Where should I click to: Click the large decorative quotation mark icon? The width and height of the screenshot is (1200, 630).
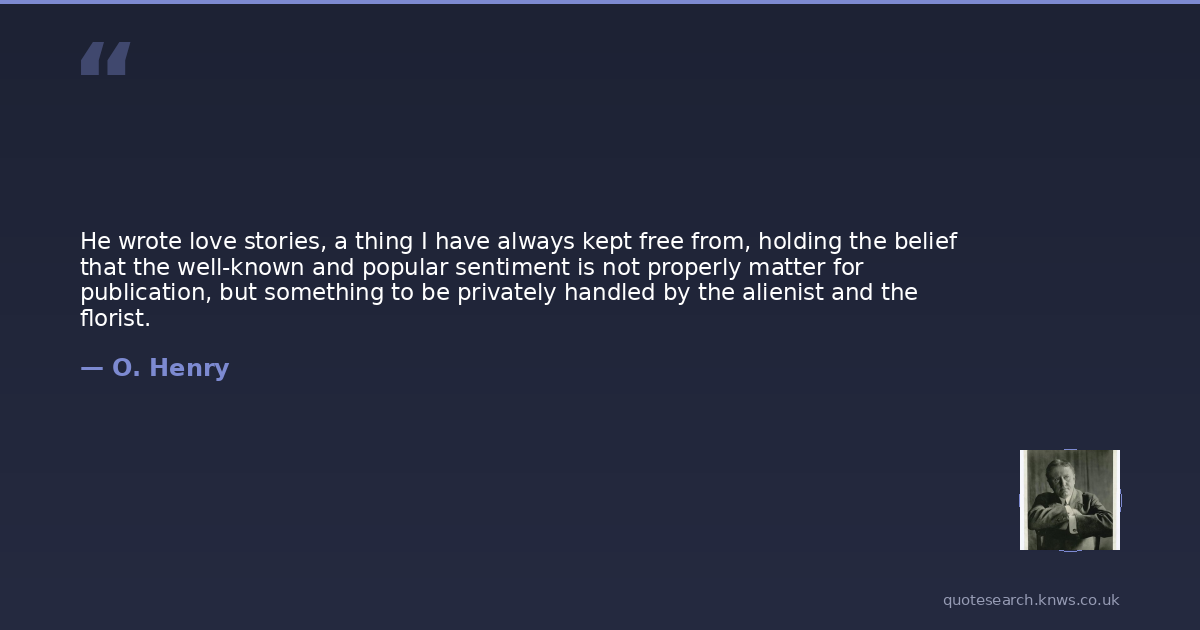(105, 59)
